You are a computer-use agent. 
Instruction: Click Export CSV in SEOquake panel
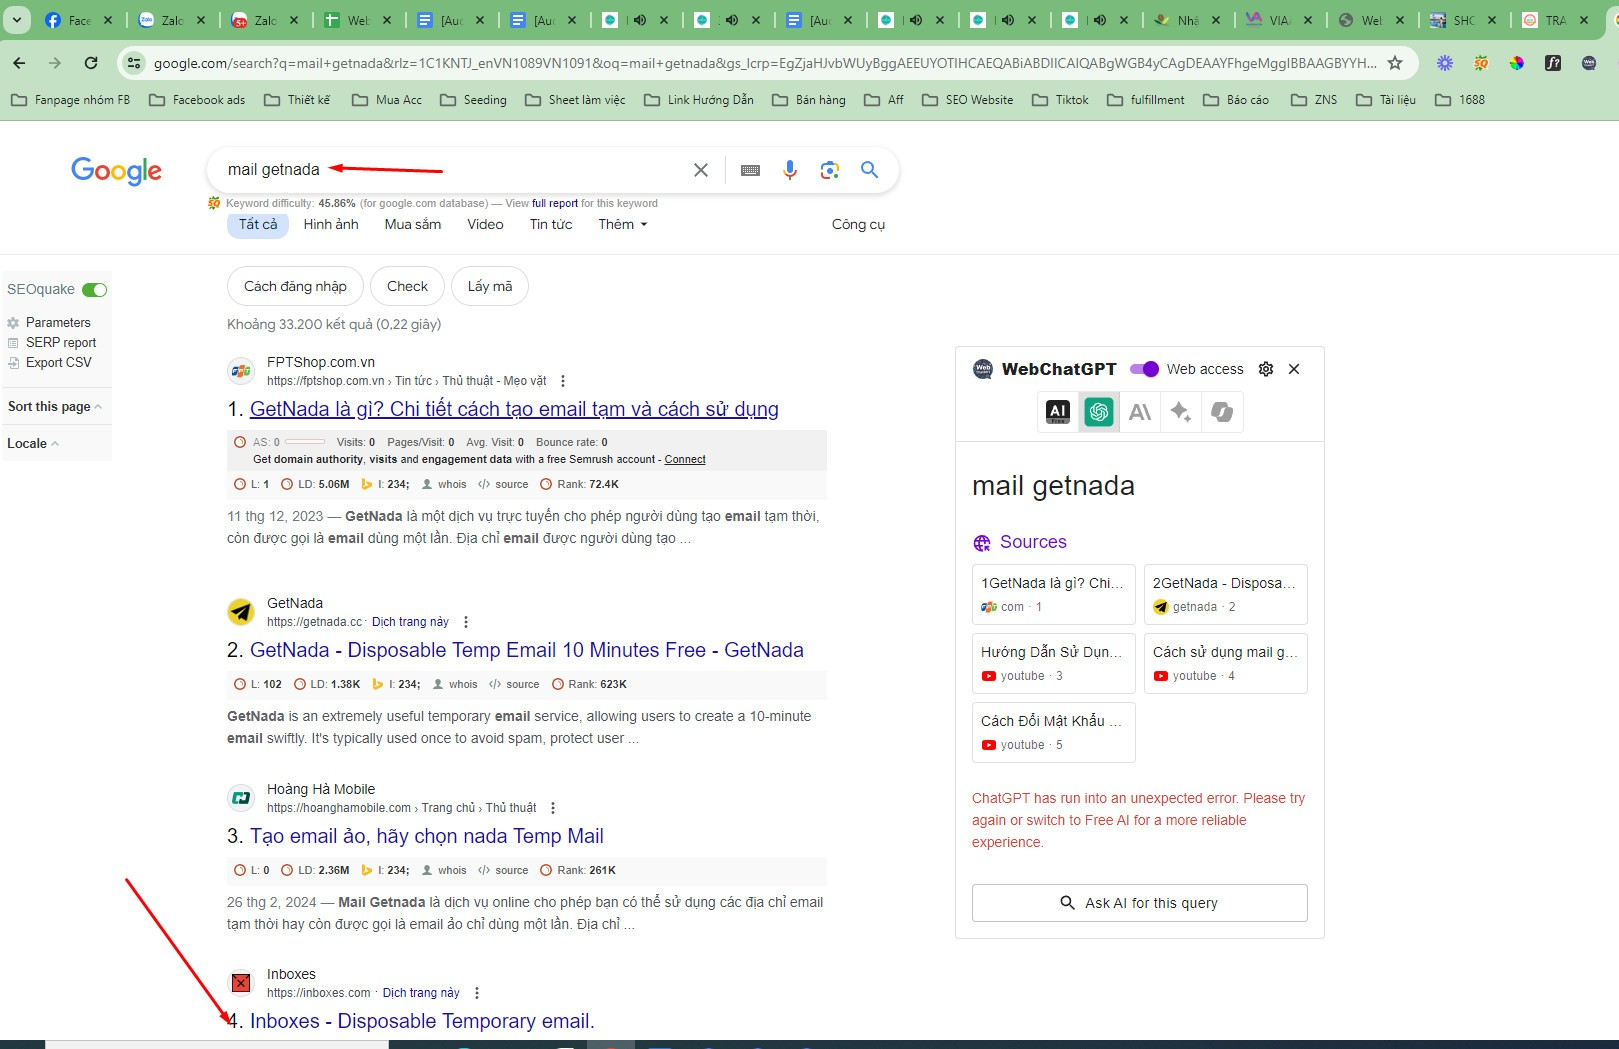(57, 362)
